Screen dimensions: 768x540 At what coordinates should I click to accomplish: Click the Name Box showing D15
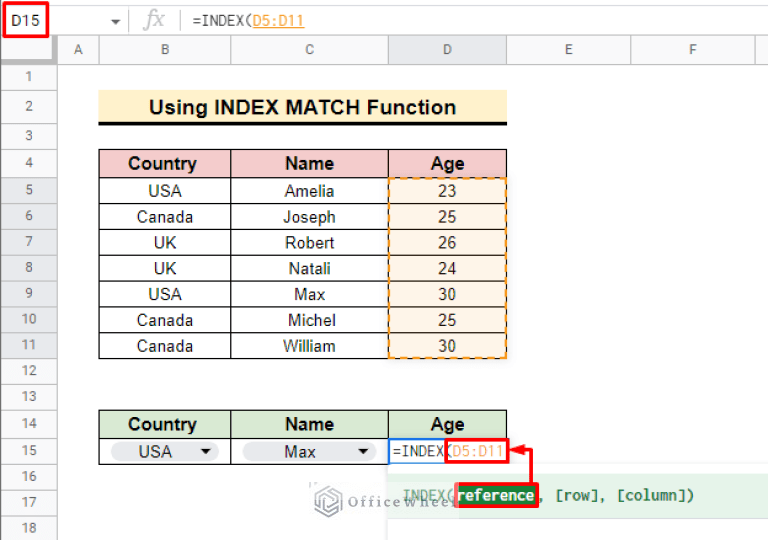coord(25,21)
